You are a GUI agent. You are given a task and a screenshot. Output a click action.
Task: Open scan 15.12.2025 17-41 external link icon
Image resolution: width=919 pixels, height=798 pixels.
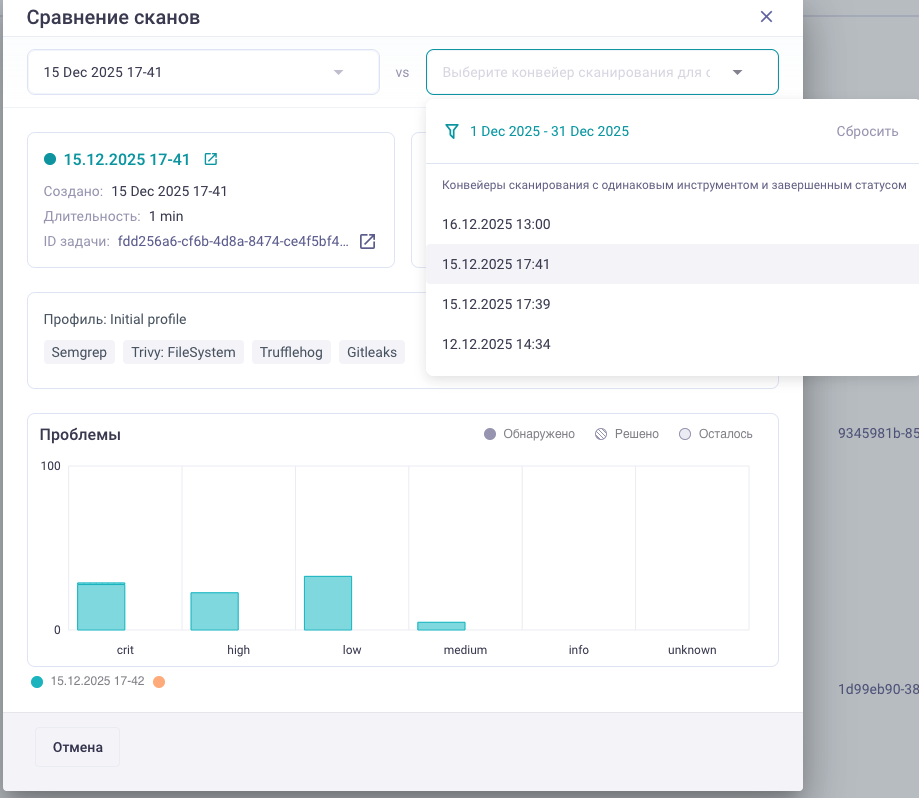210,159
